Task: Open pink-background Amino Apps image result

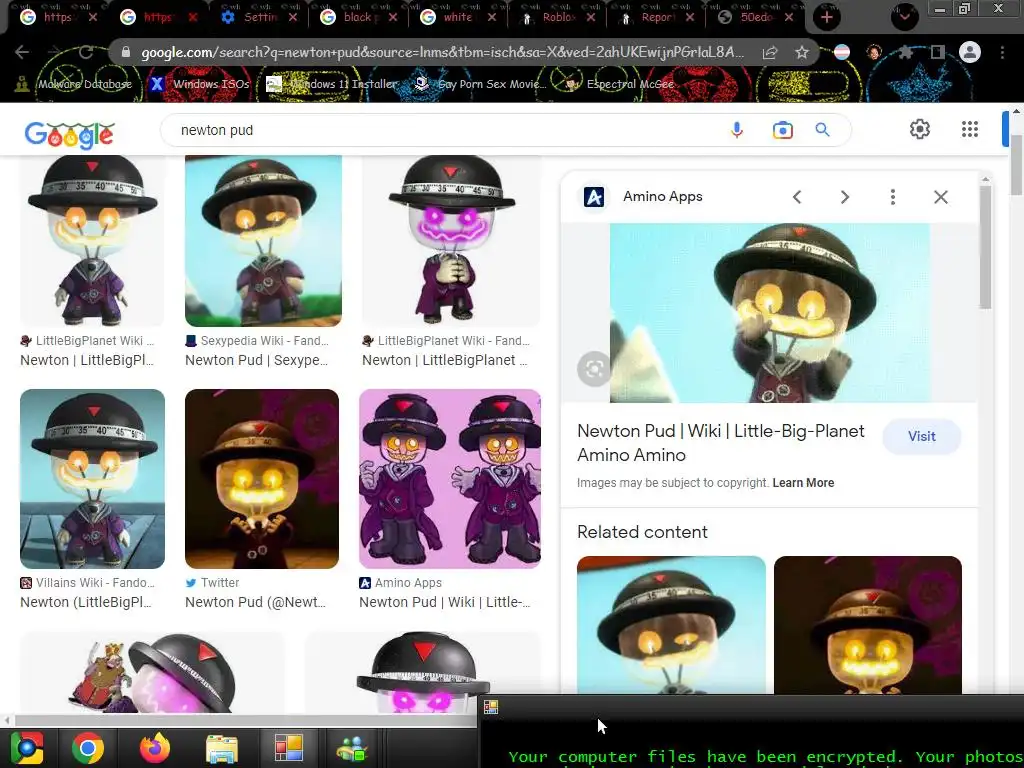Action: click(x=450, y=479)
